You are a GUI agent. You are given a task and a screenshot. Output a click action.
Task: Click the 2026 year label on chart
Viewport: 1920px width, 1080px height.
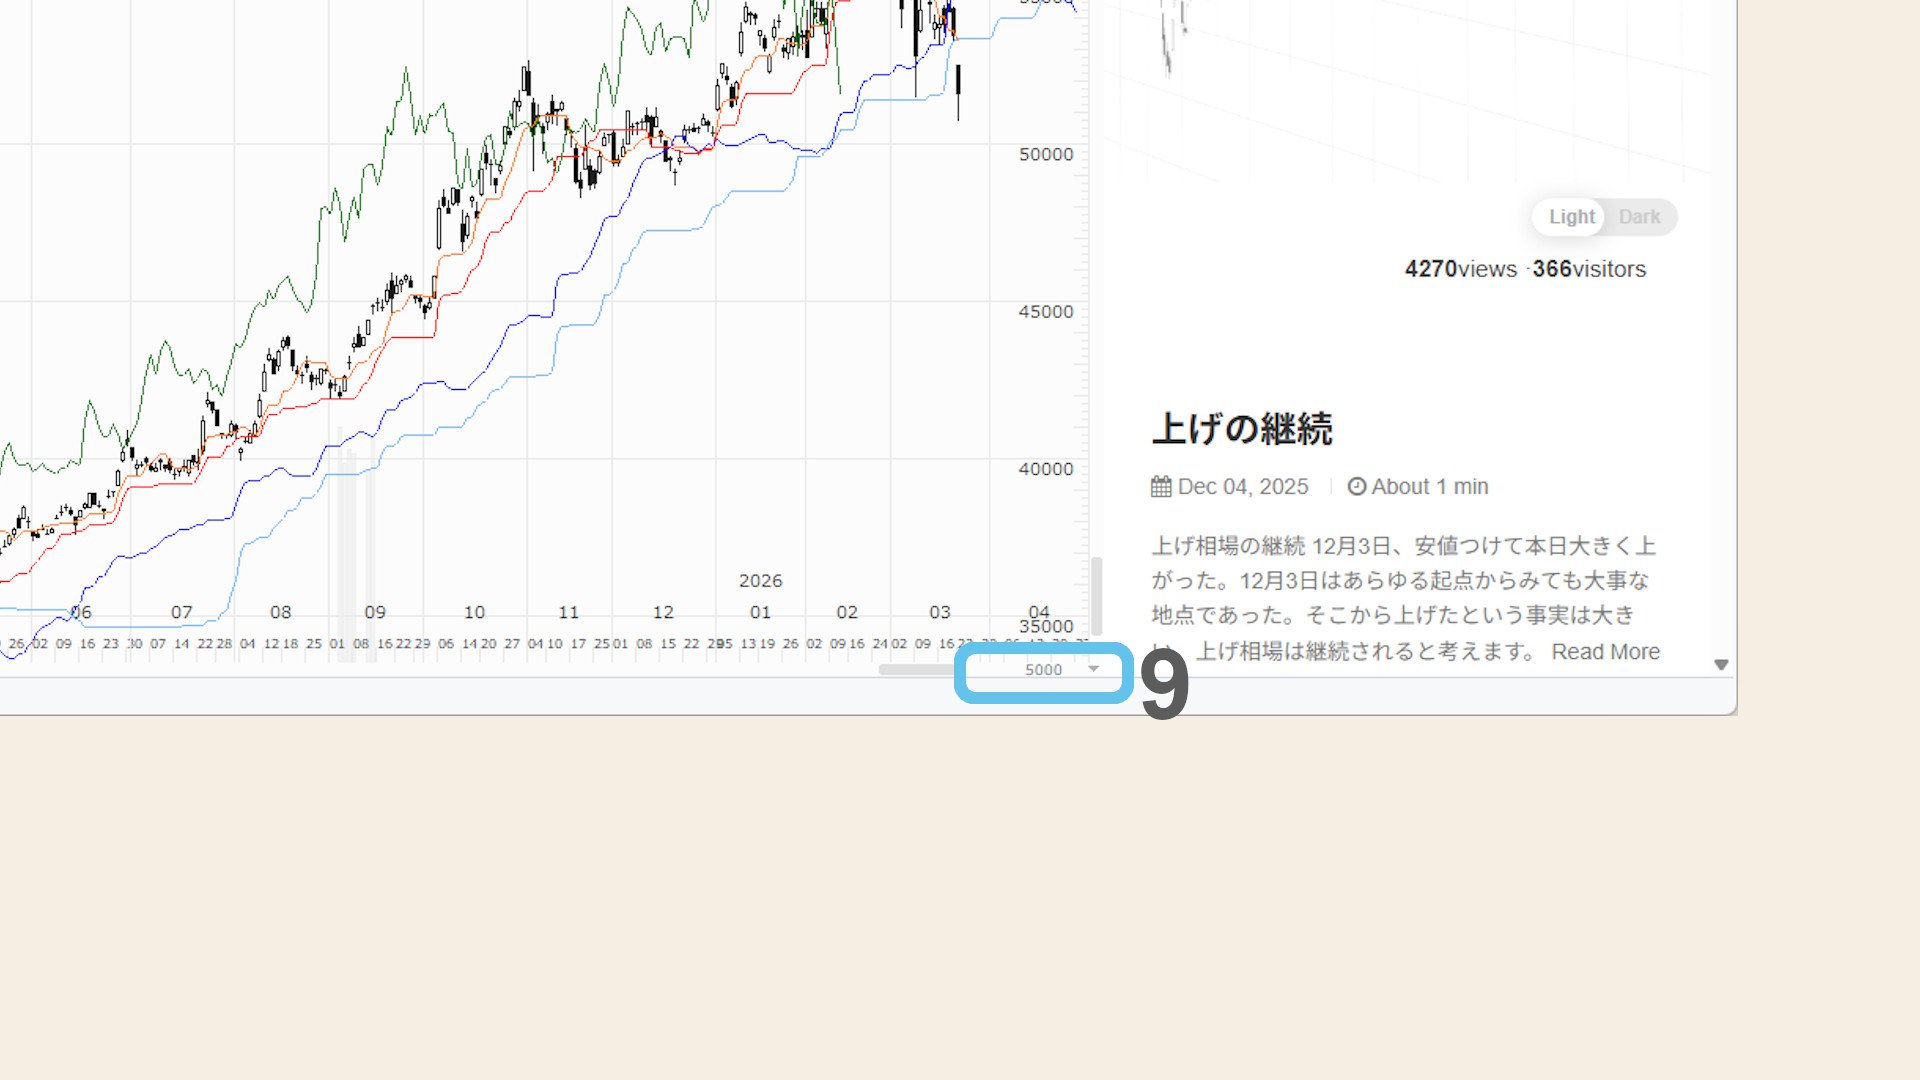point(760,581)
